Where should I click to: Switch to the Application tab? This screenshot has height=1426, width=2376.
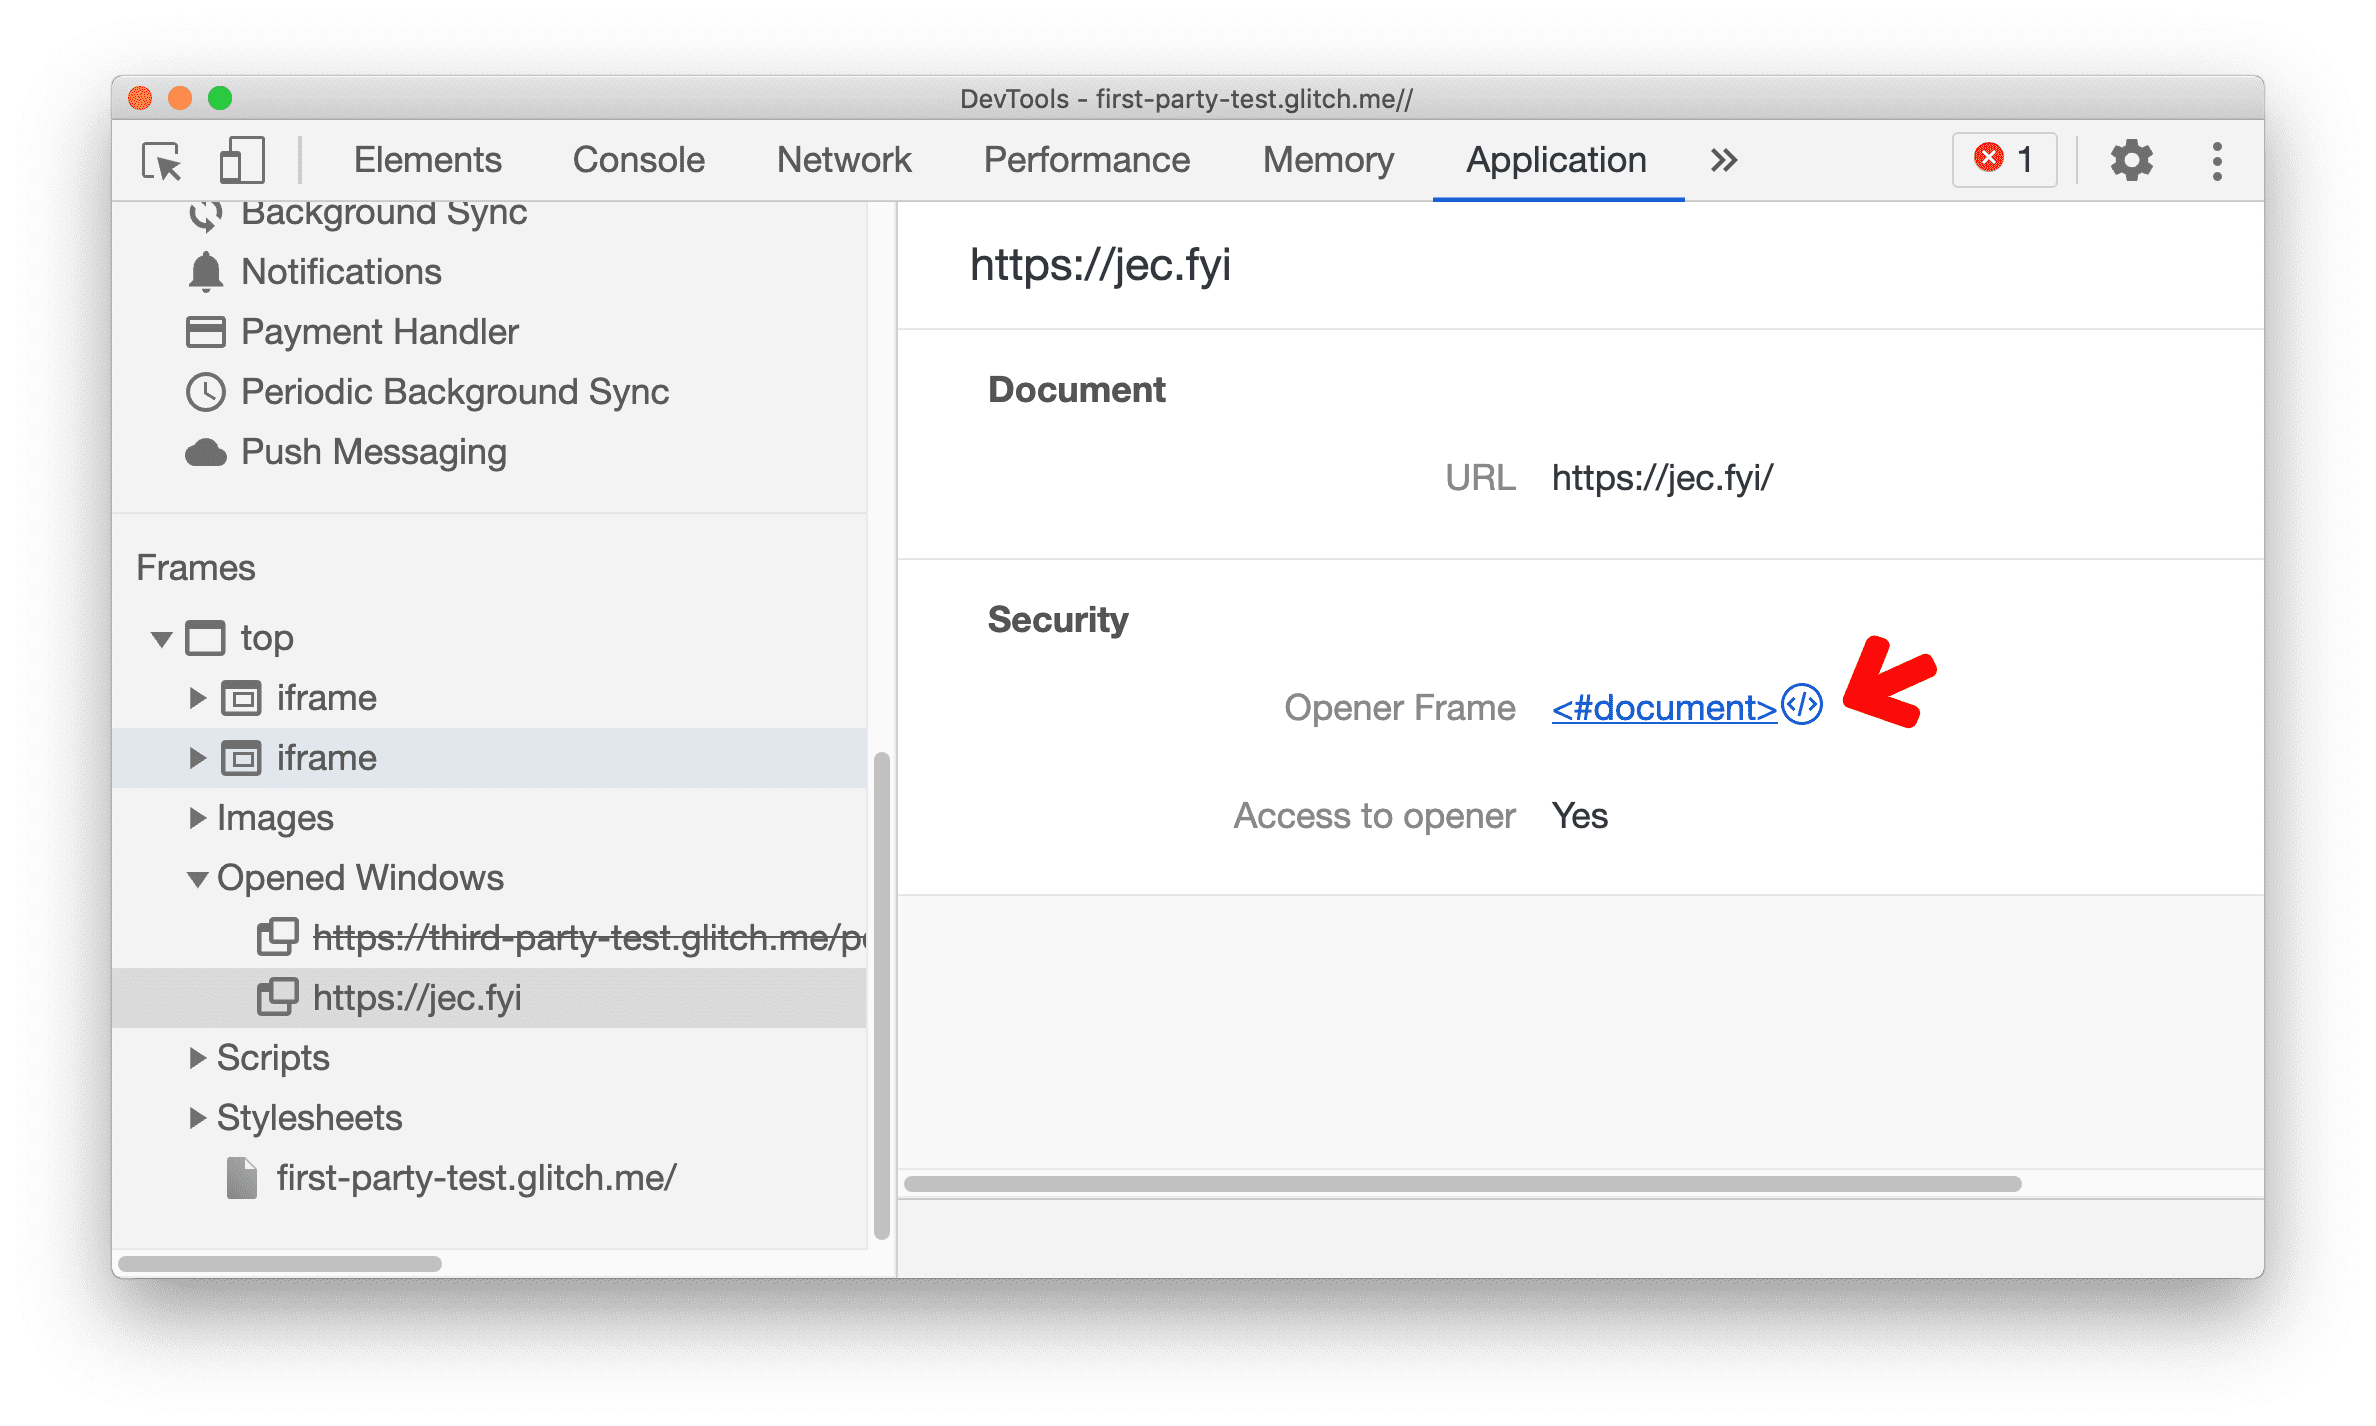[1553, 160]
